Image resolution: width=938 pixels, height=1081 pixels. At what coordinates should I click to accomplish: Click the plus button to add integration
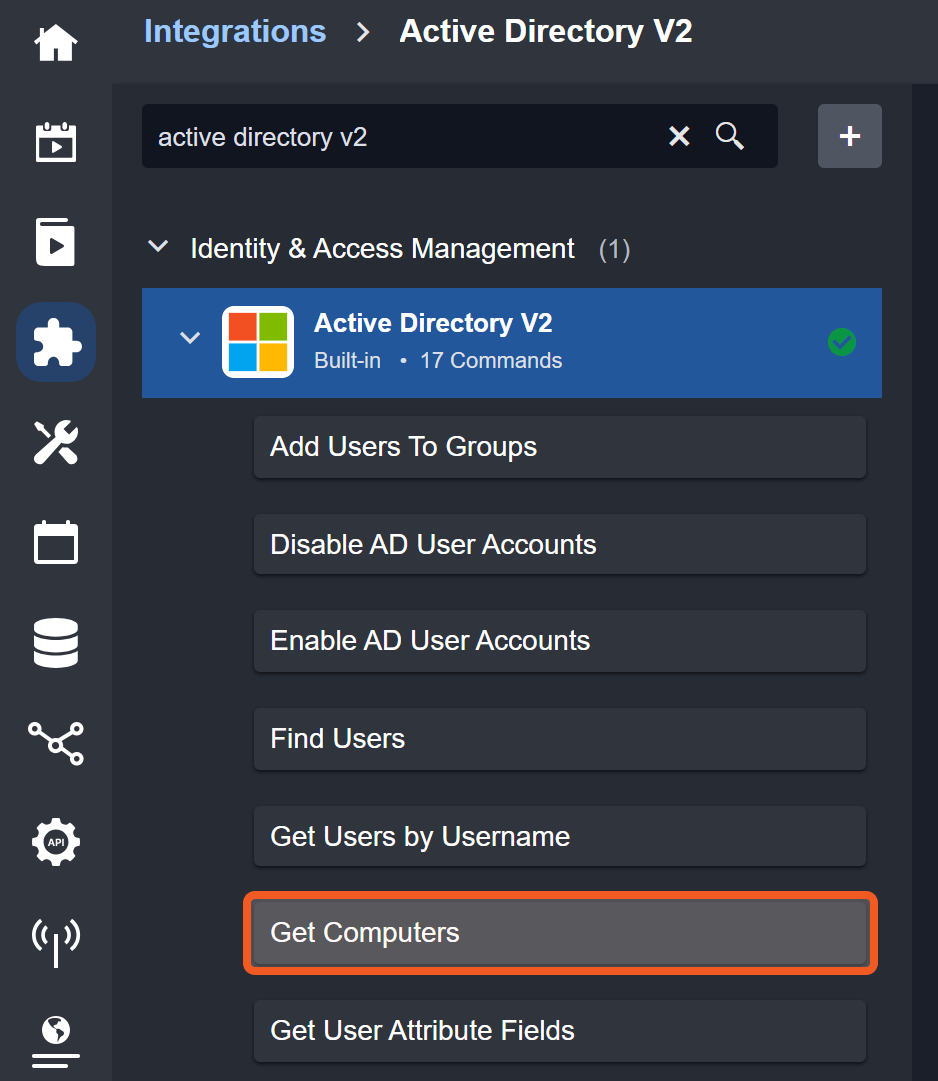849,136
